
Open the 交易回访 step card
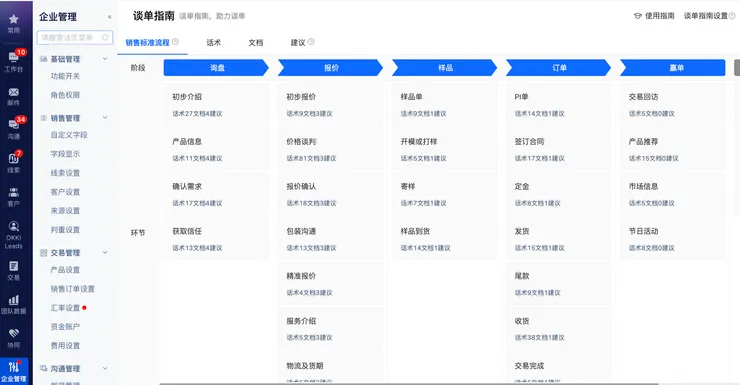point(673,105)
